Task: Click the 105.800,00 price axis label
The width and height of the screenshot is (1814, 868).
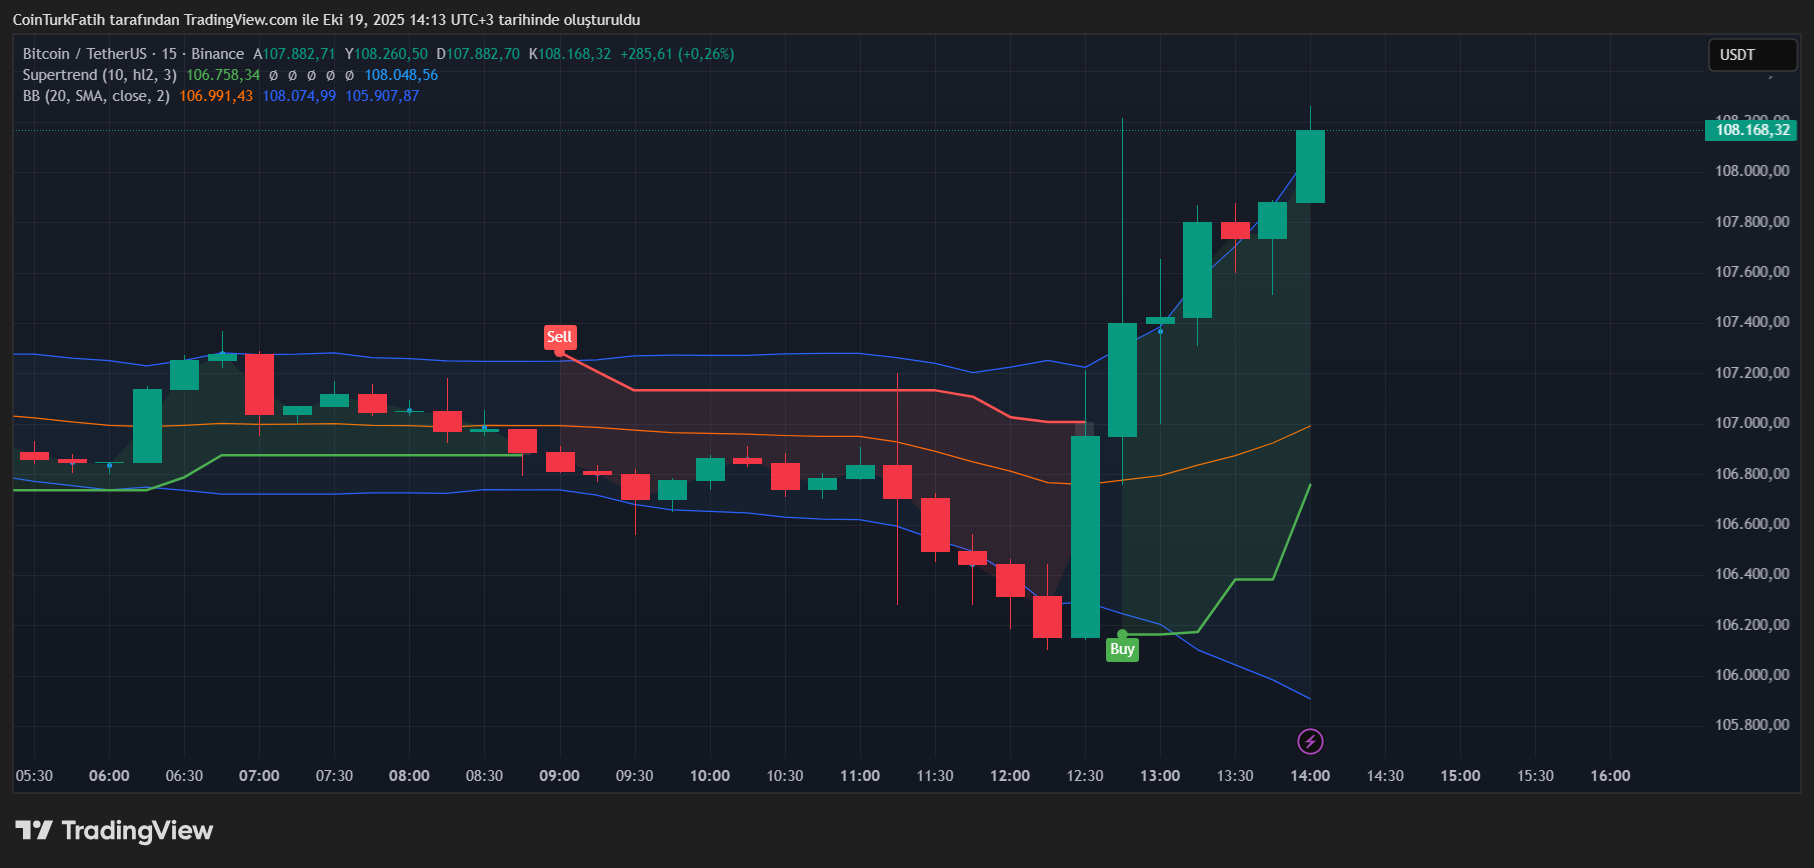Action: coord(1752,725)
